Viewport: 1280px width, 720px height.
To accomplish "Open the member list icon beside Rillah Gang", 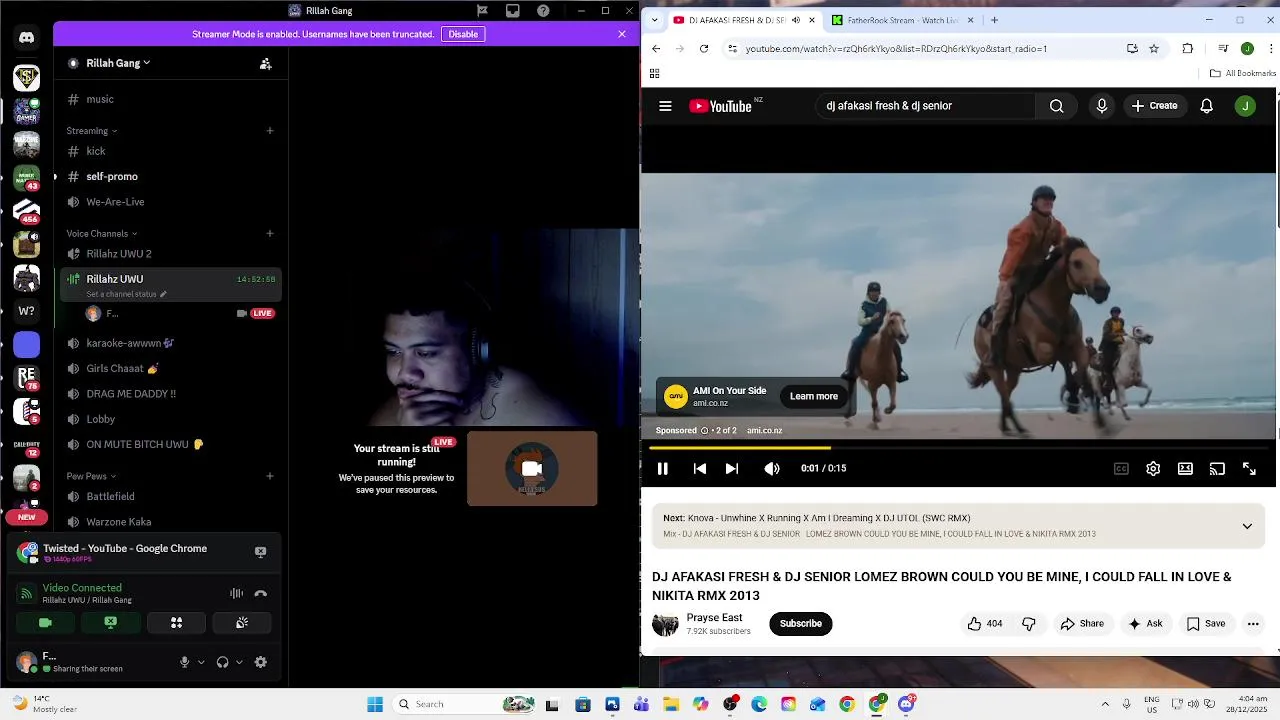I will pos(265,63).
